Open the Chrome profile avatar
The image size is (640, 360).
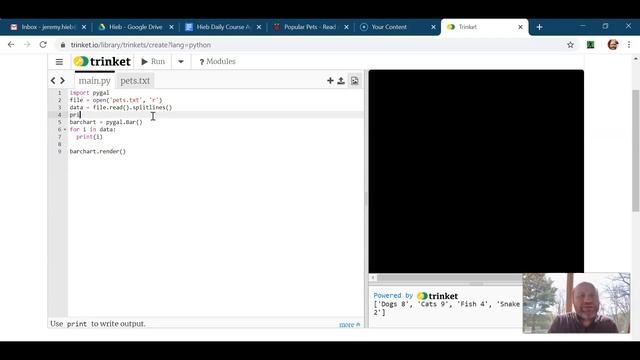(613, 44)
